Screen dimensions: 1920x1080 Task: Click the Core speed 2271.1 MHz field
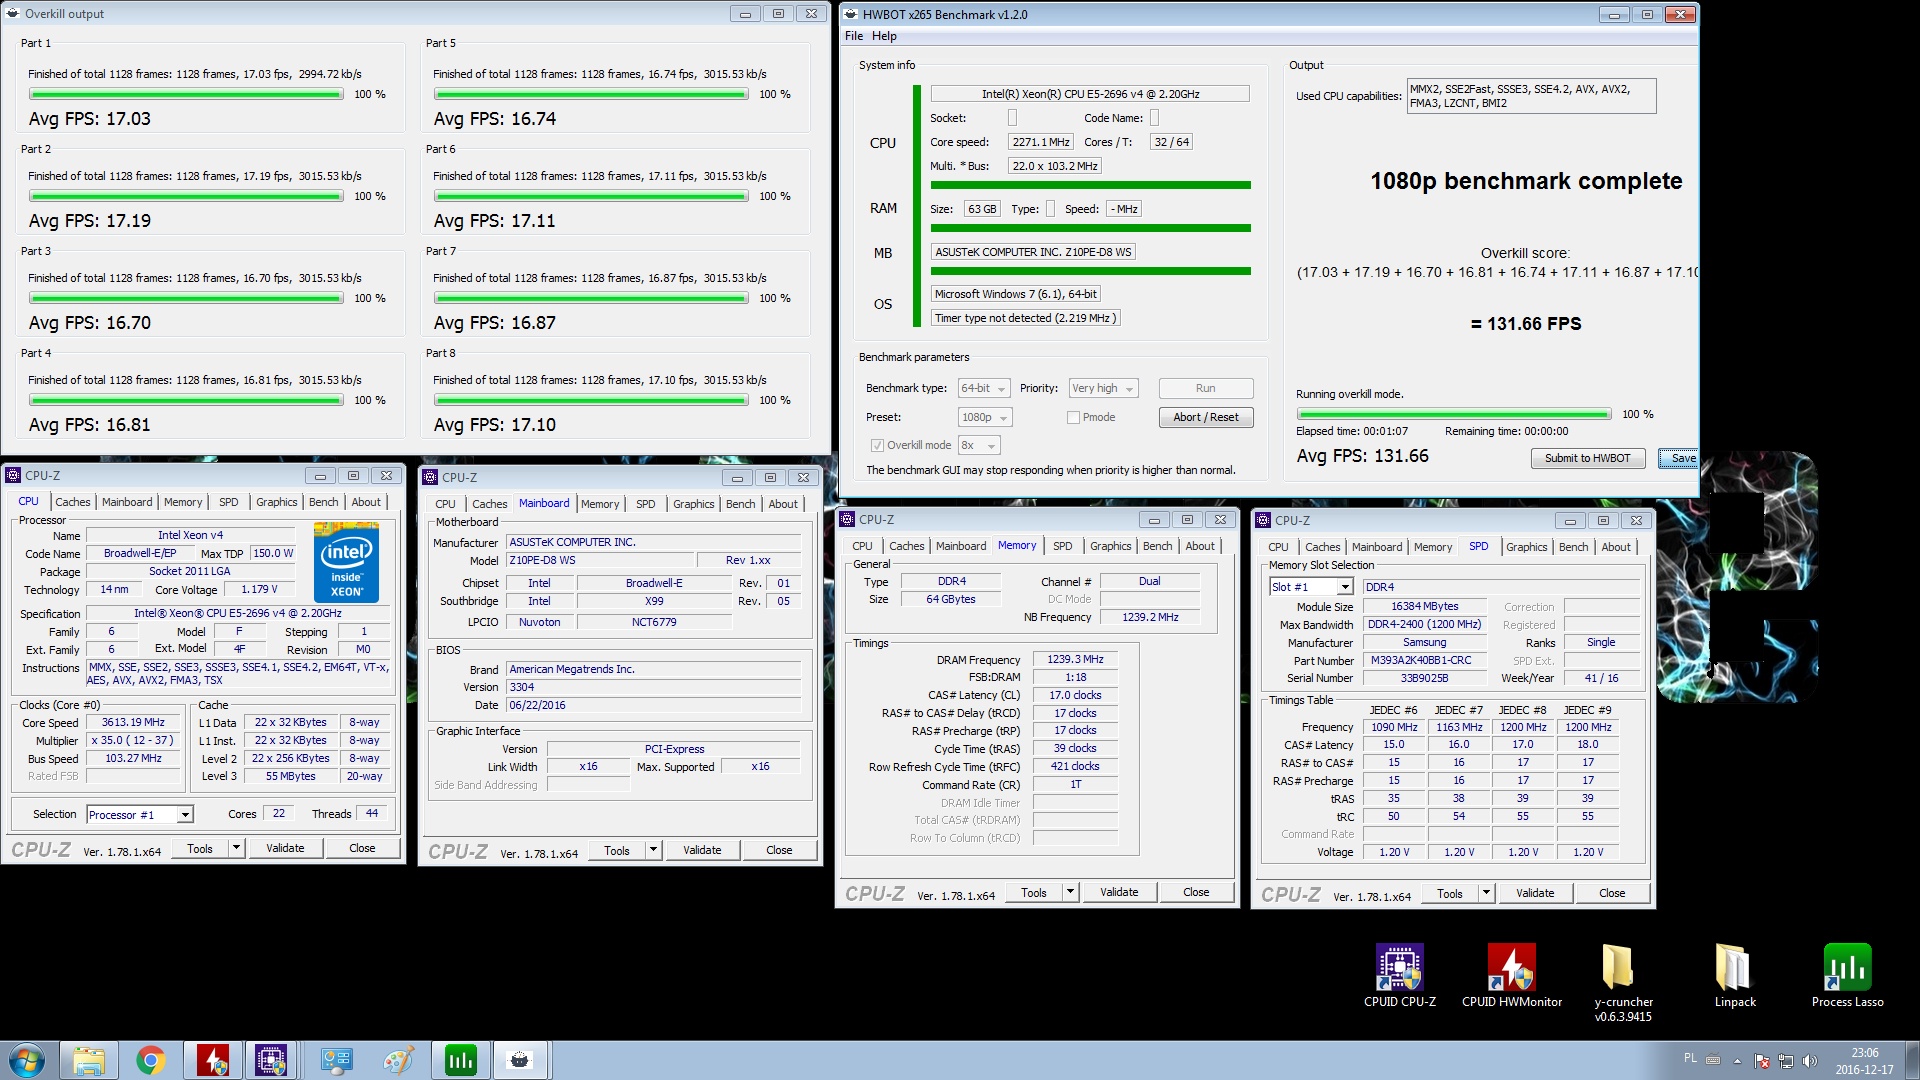tap(1040, 142)
